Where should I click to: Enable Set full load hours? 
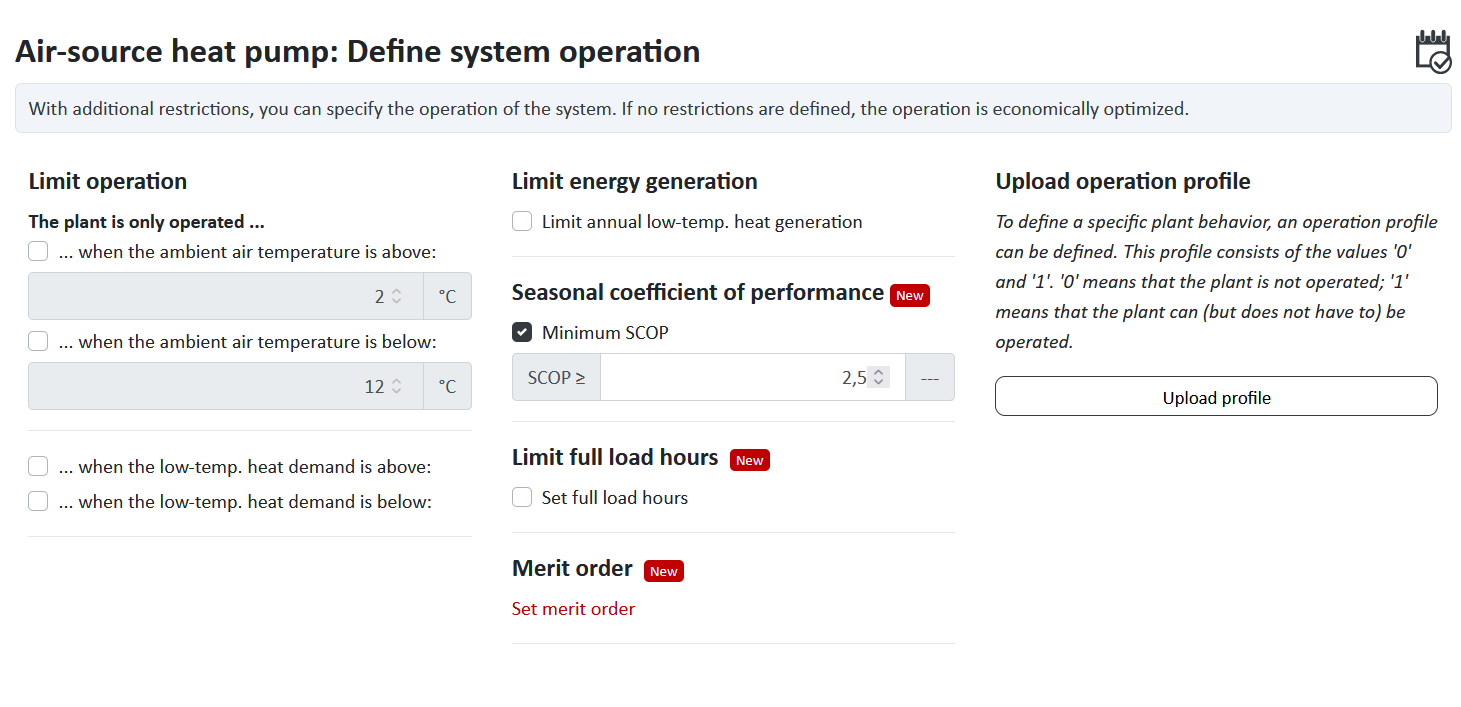coord(522,497)
